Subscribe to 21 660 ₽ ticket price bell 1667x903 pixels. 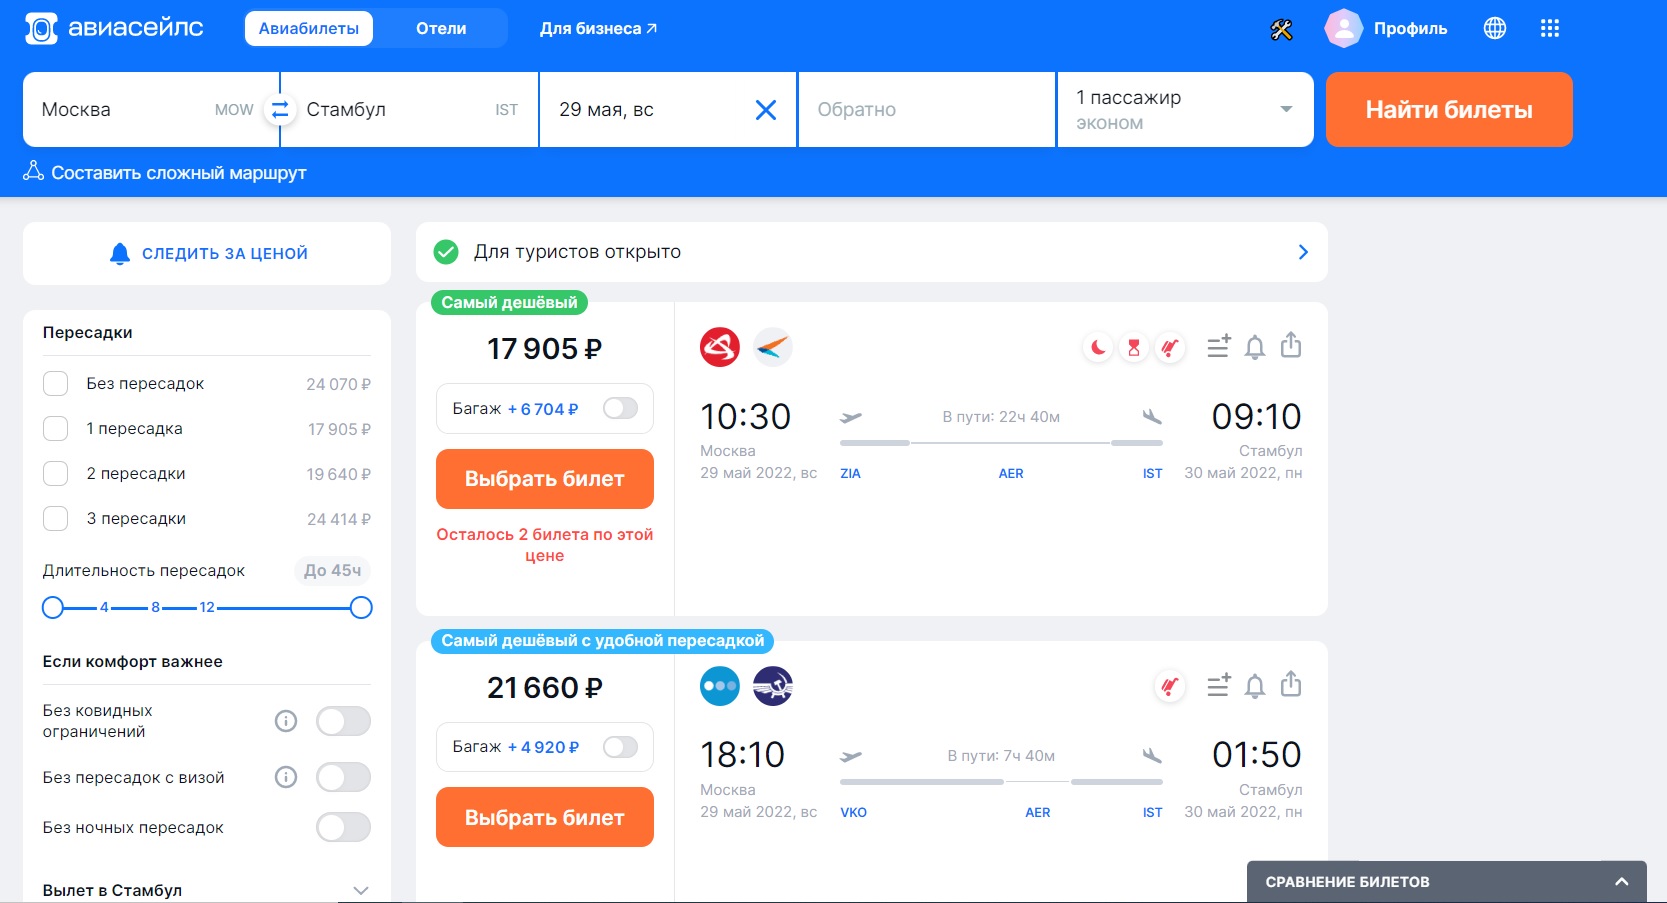[1255, 686]
